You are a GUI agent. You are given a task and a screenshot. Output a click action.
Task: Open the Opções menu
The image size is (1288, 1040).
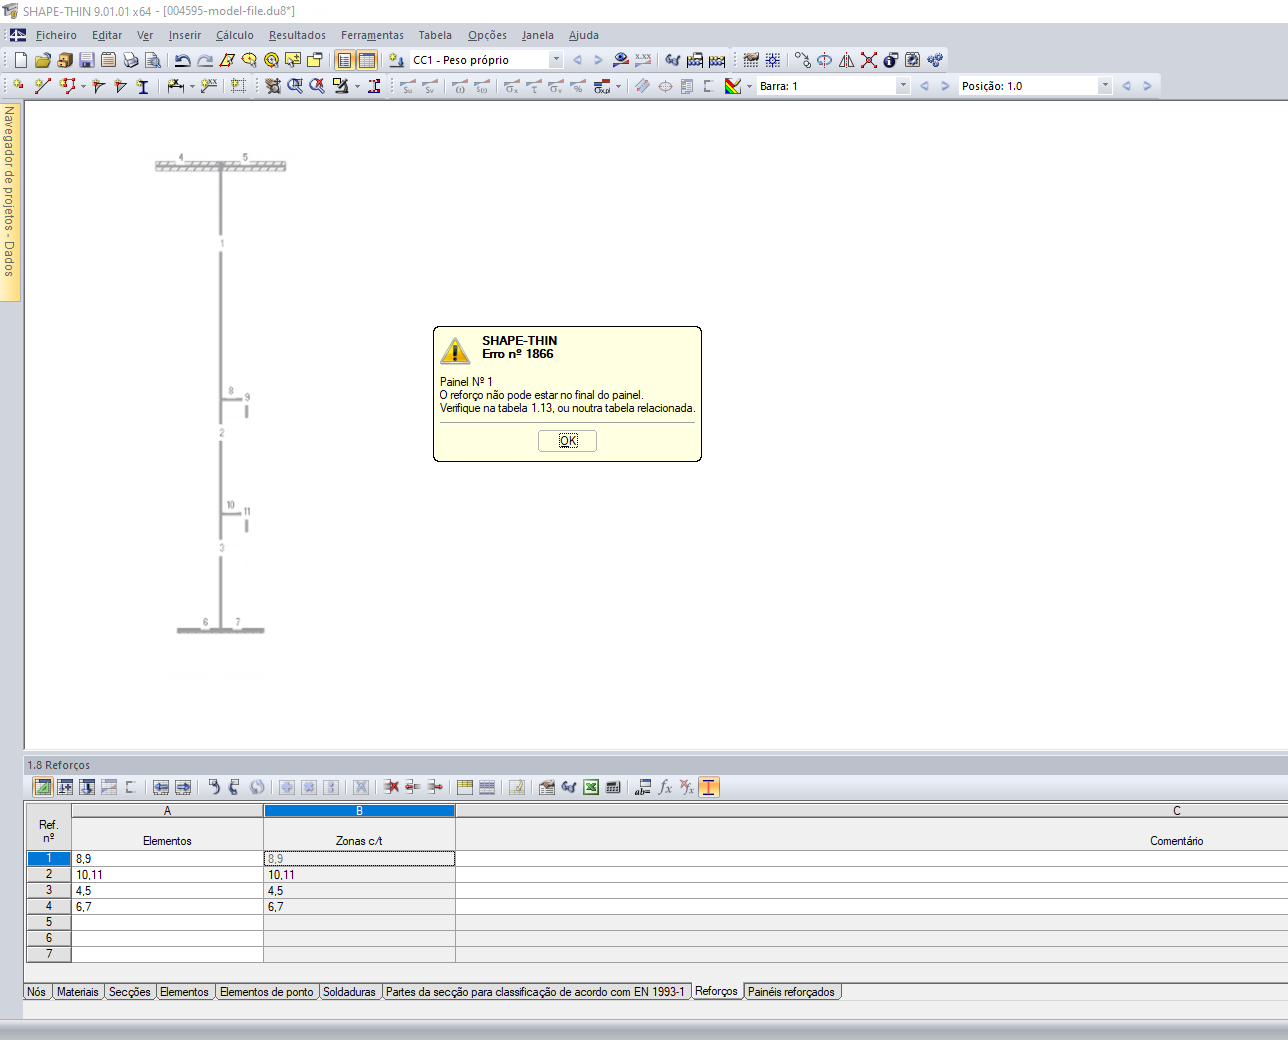tap(487, 35)
